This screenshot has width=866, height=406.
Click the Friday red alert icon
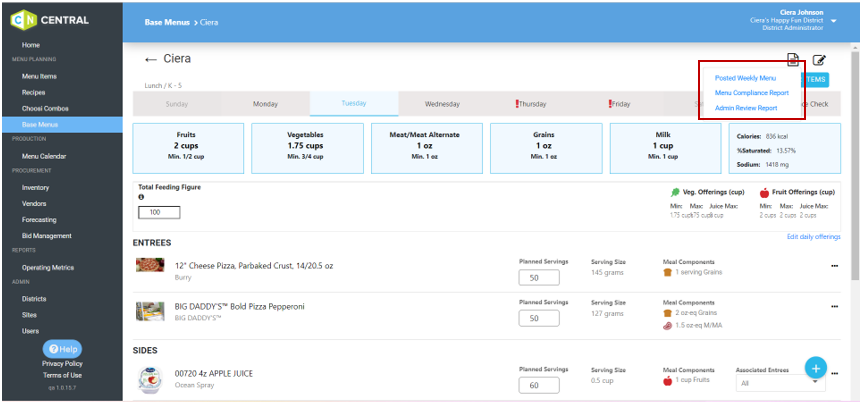pyautogui.click(x=610, y=103)
